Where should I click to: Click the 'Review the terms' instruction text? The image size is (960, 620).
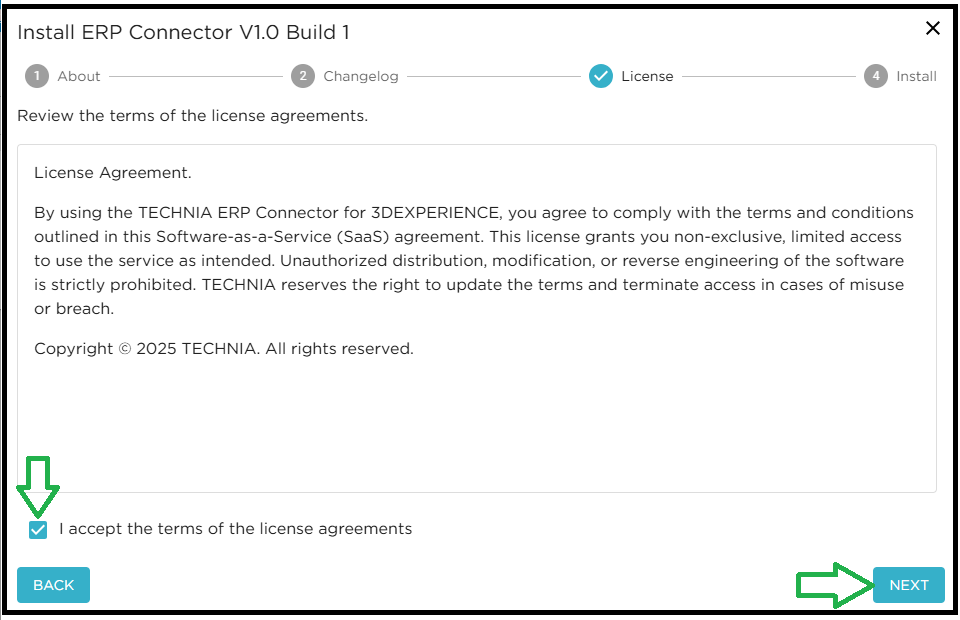pyautogui.click(x=192, y=116)
